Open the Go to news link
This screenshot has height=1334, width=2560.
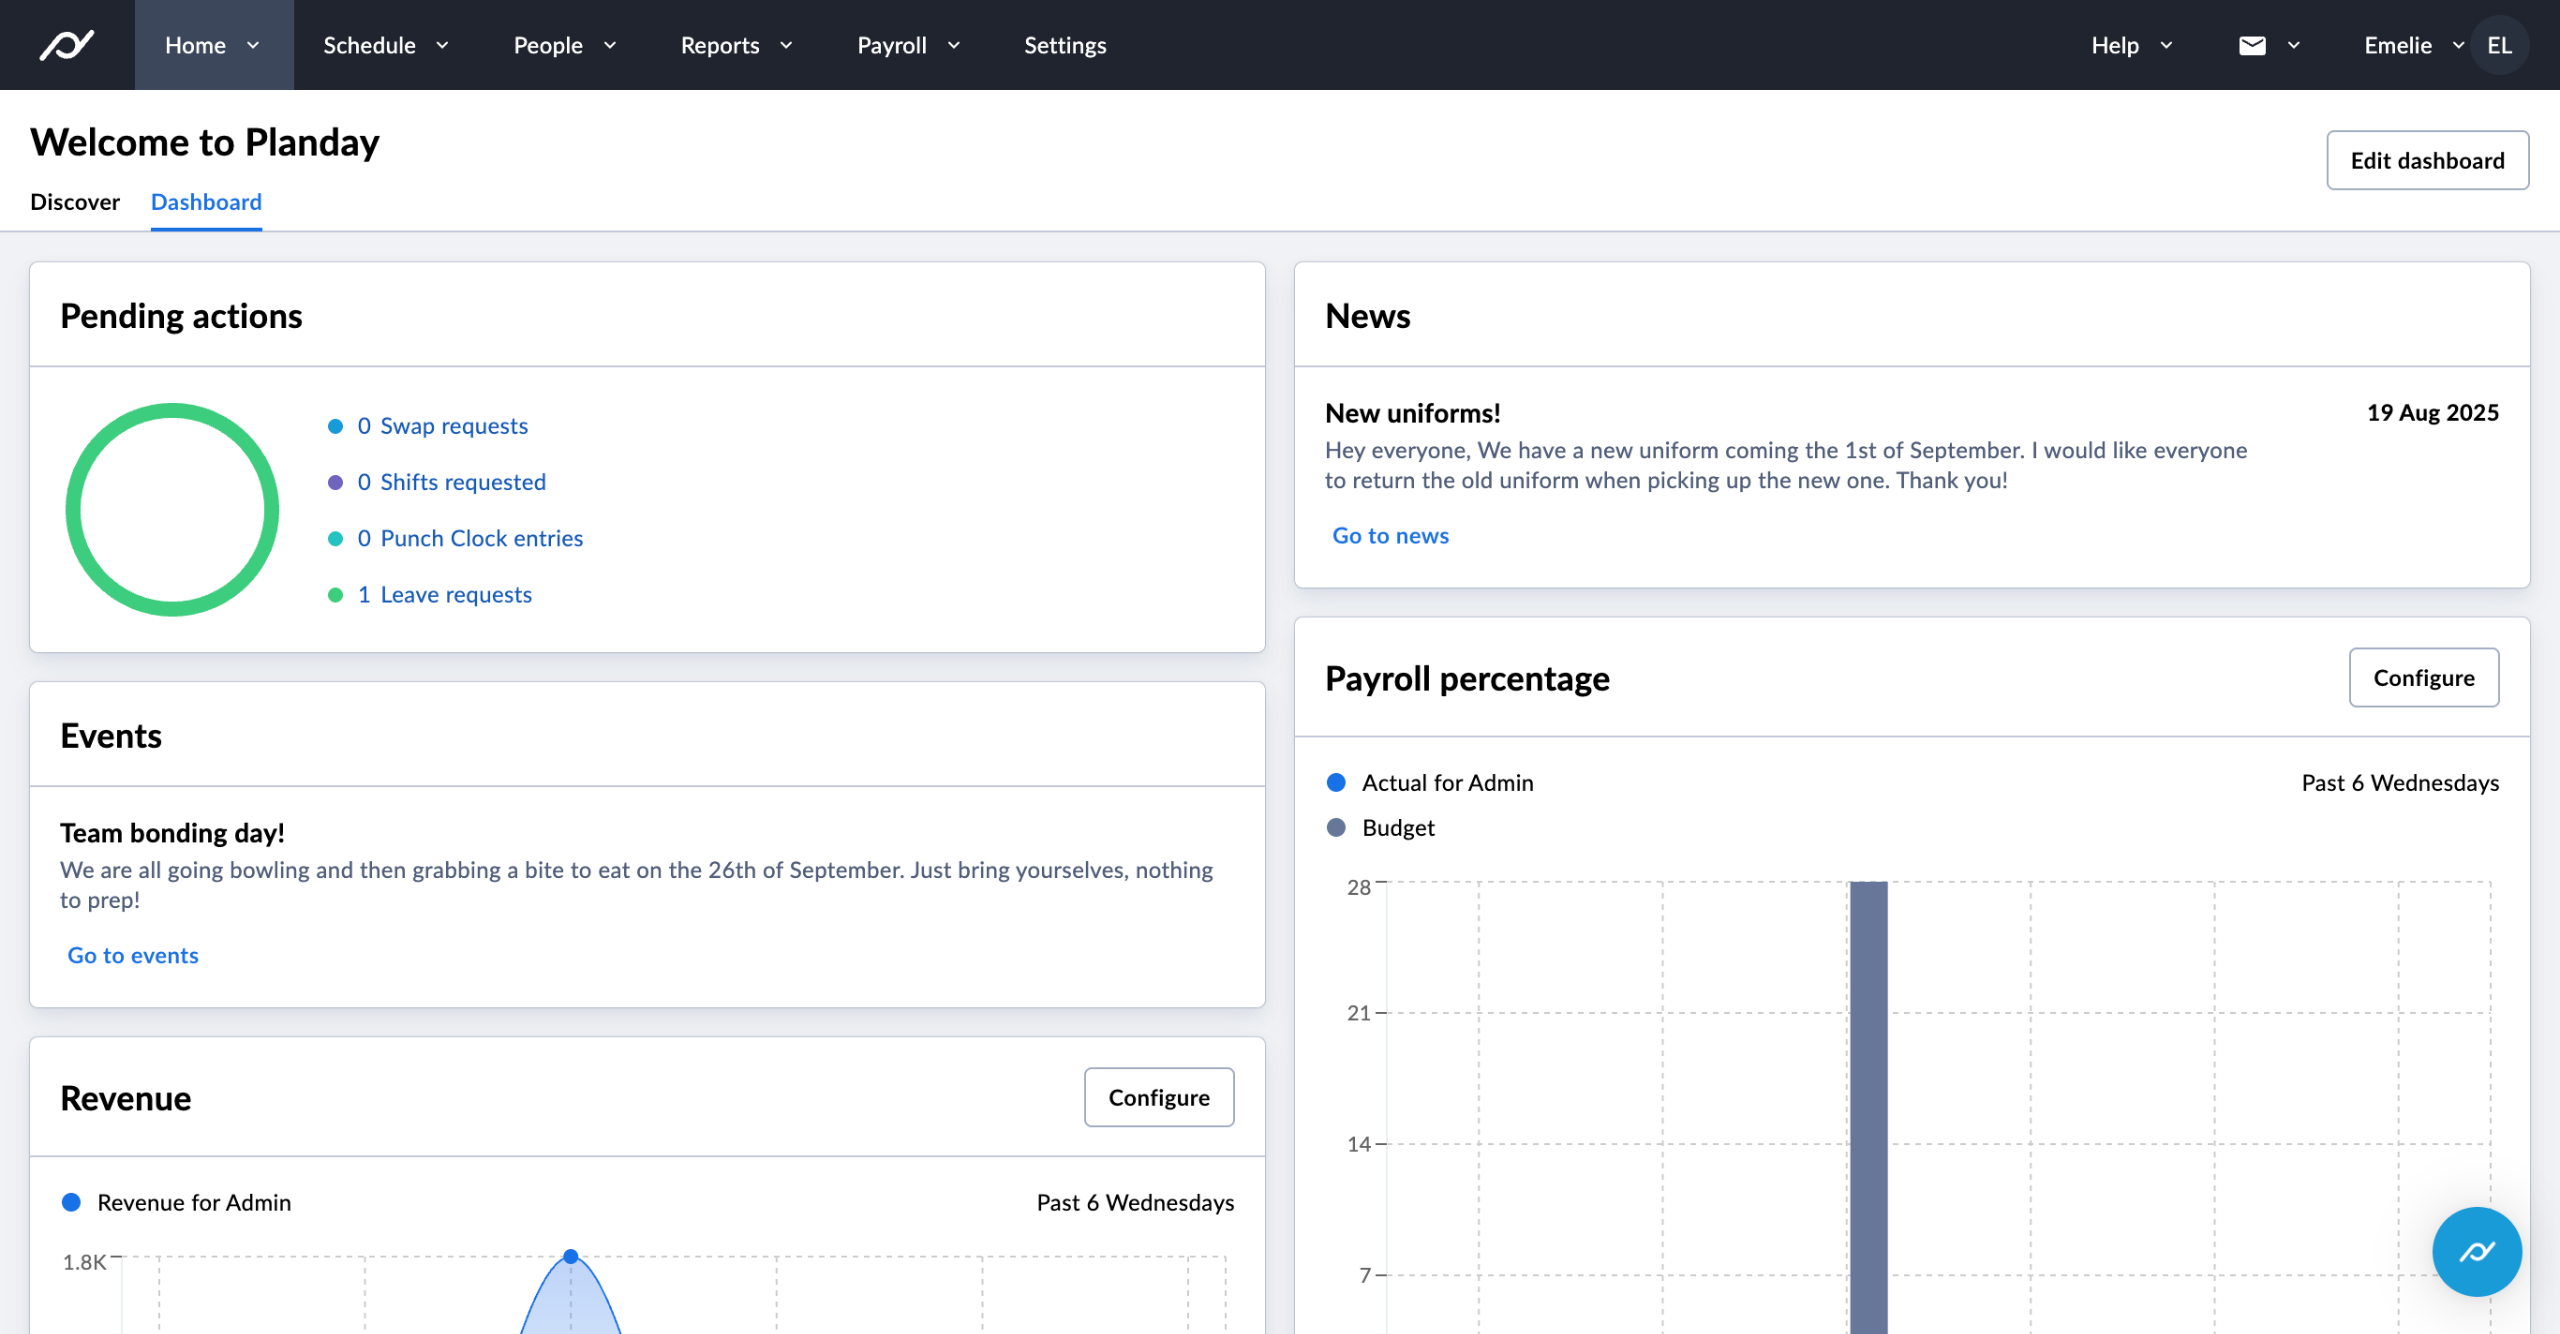[1390, 536]
